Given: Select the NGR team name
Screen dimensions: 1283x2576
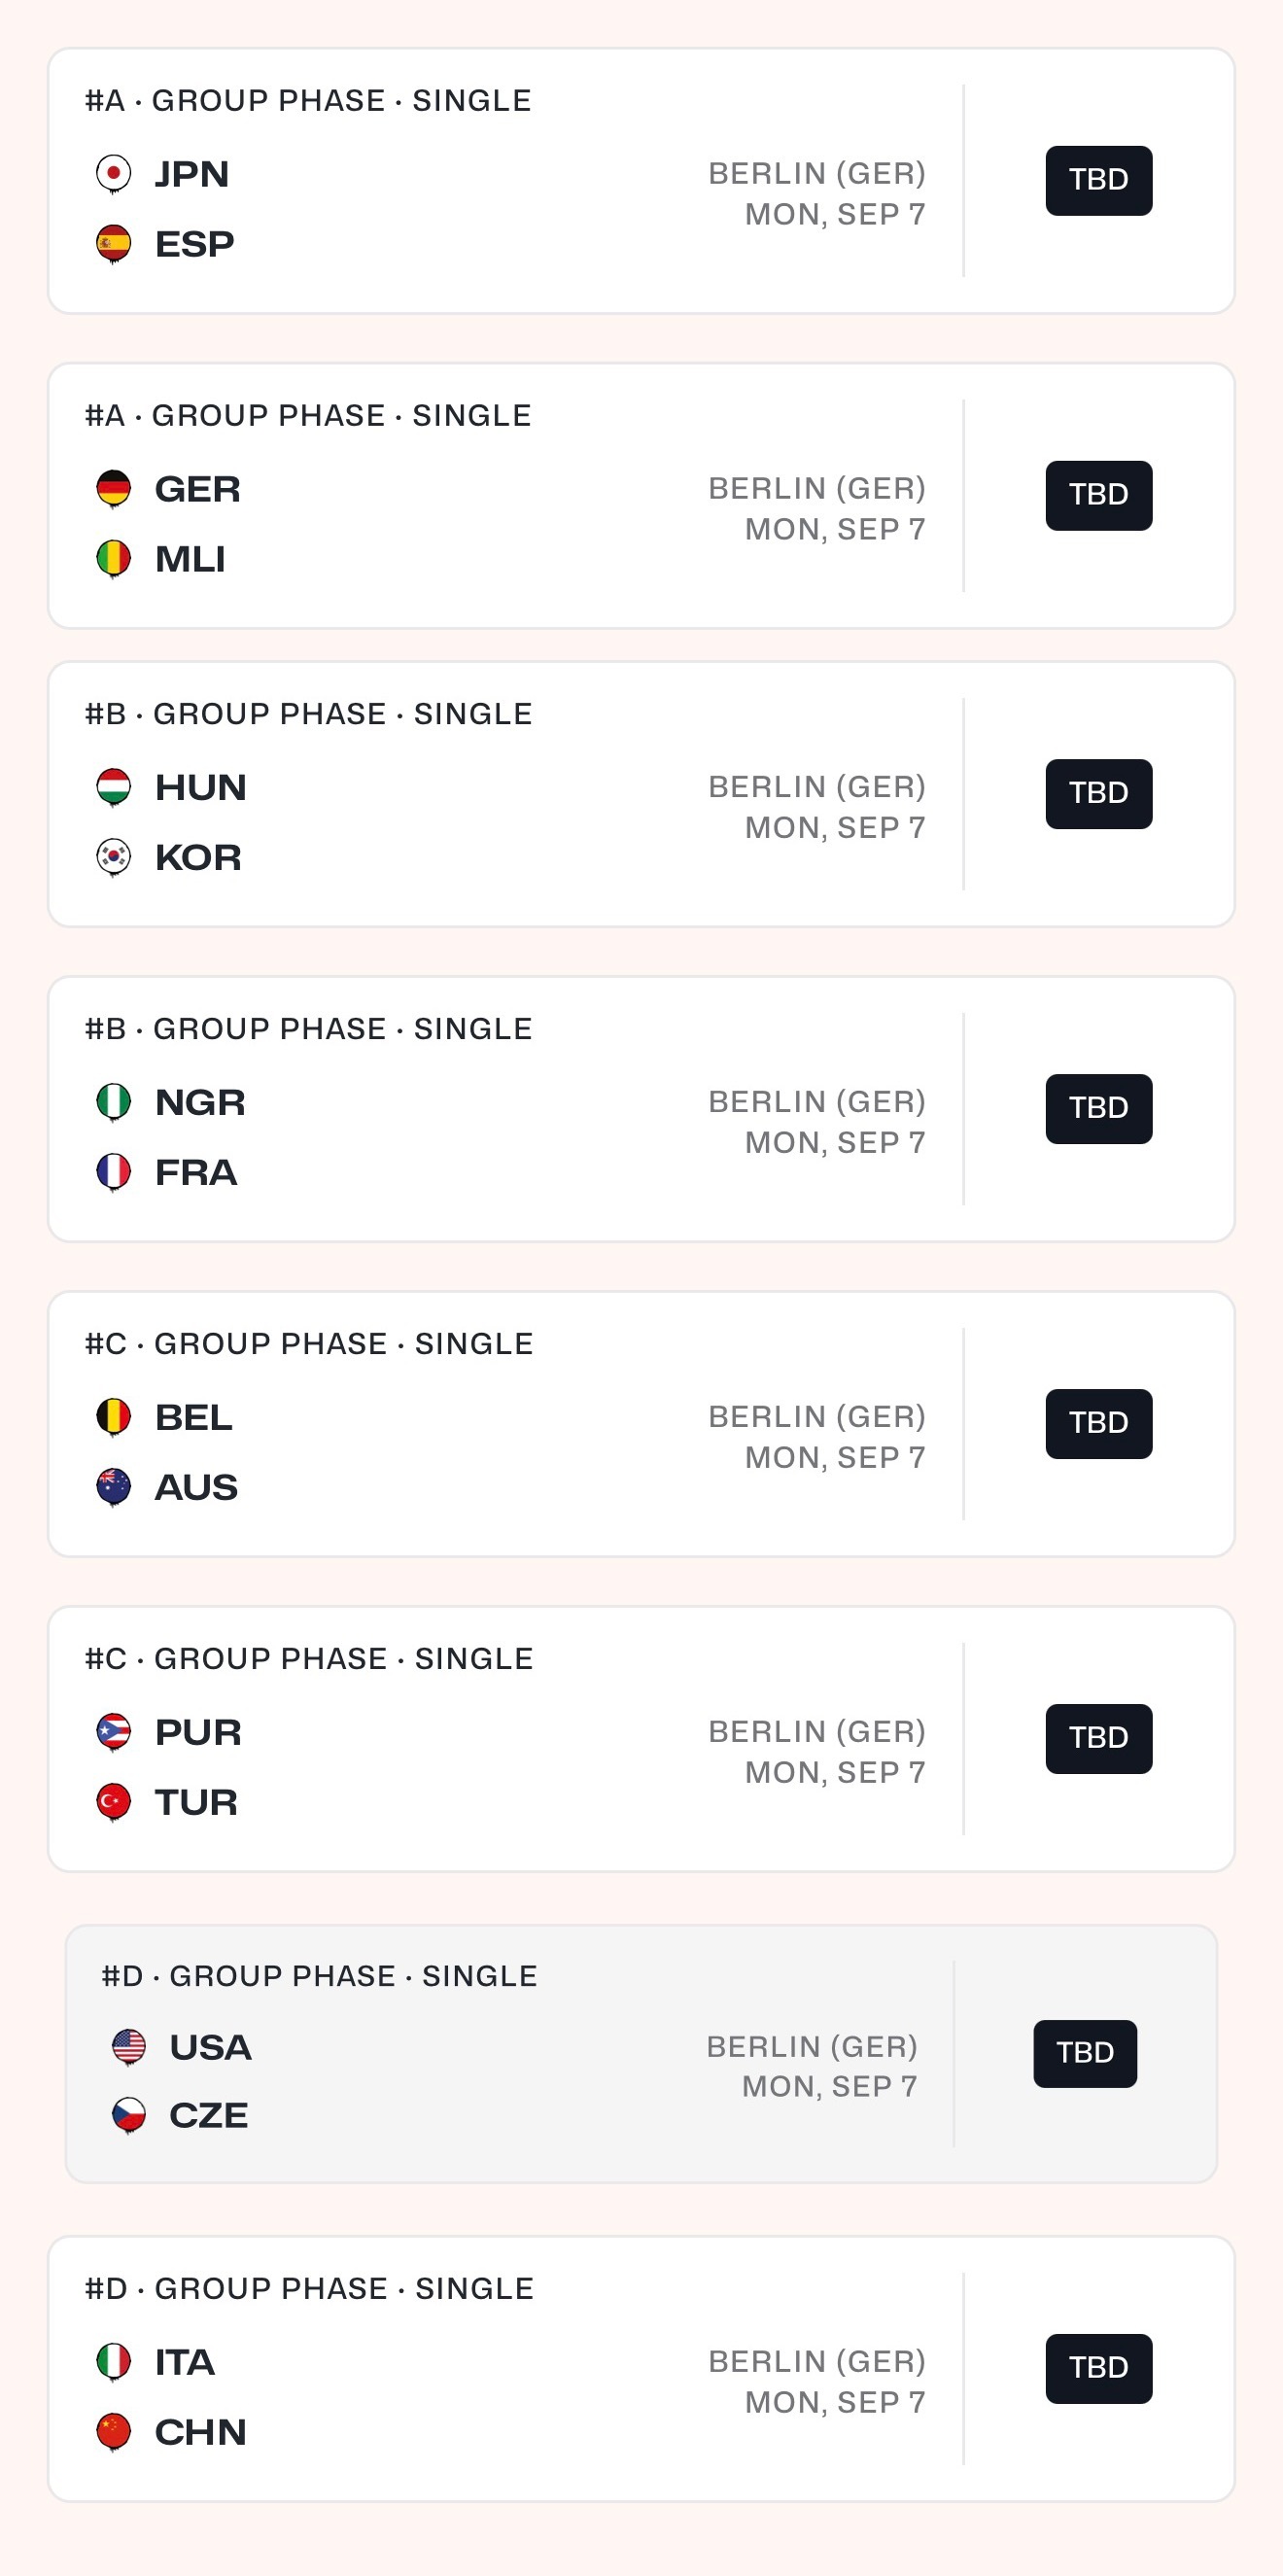Looking at the screenshot, I should click(x=200, y=1102).
